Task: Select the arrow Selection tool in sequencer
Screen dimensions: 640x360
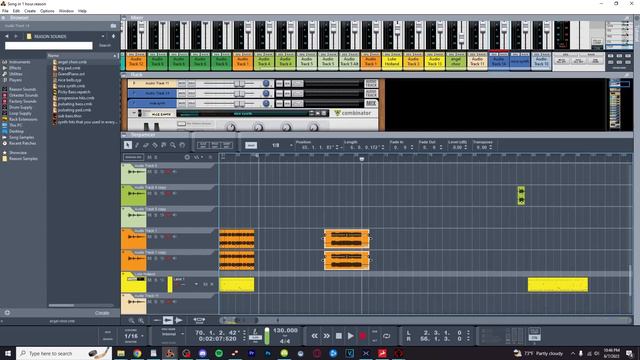Action: (x=127, y=145)
